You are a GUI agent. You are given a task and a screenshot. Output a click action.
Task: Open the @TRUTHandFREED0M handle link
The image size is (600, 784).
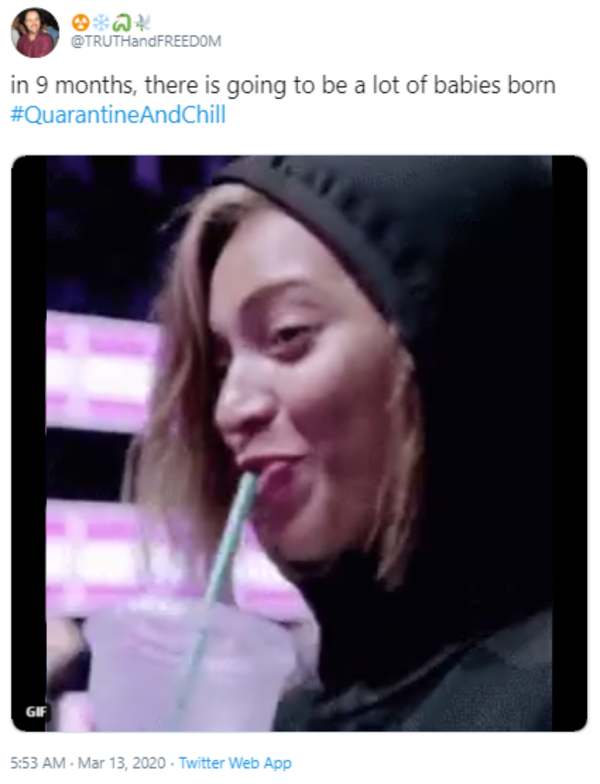click(146, 42)
